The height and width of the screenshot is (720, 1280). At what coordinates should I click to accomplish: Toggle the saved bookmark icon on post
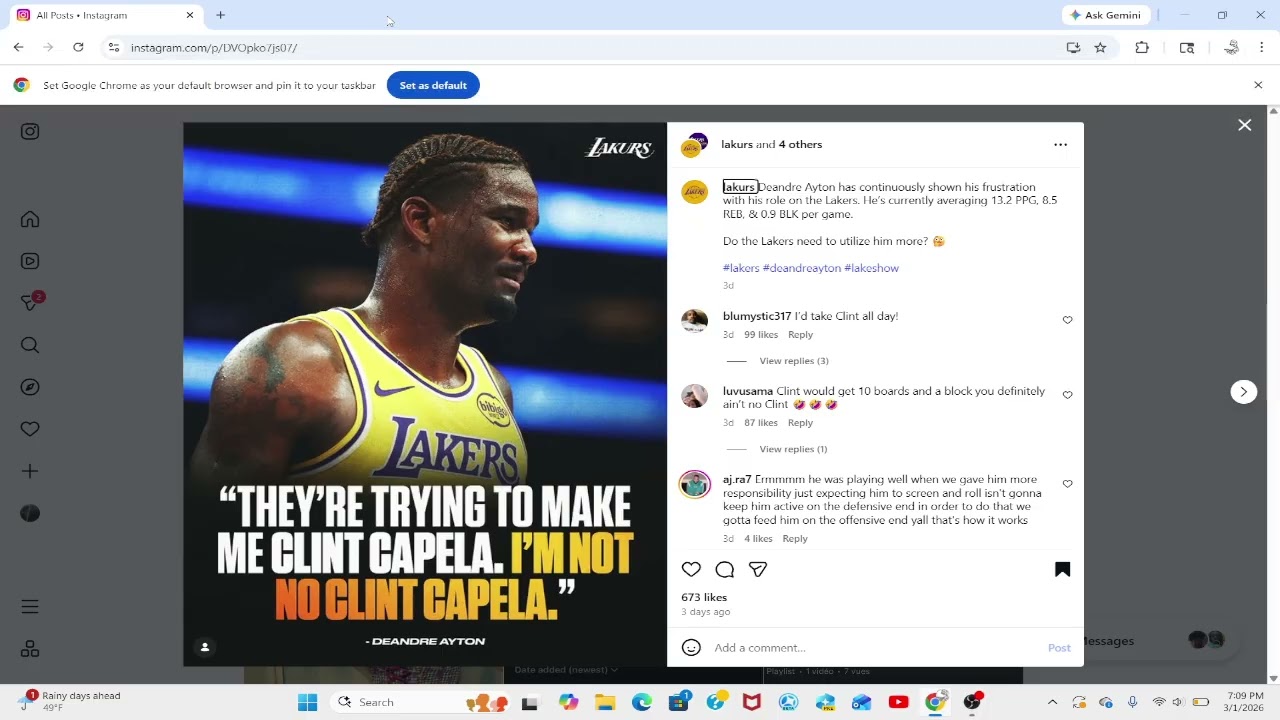coord(1062,569)
